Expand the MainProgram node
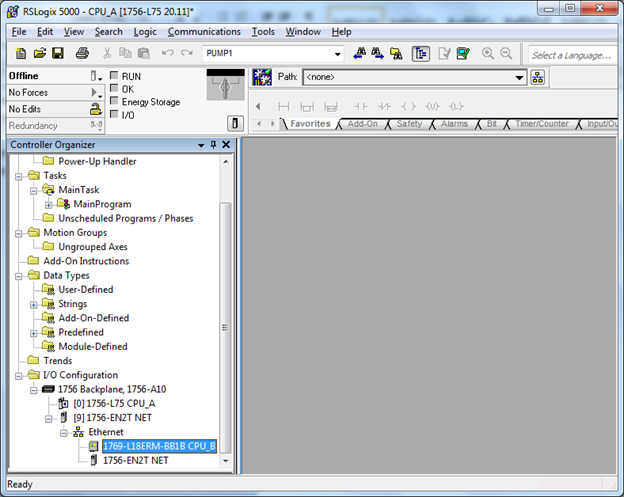This screenshot has width=624, height=497. (49, 205)
